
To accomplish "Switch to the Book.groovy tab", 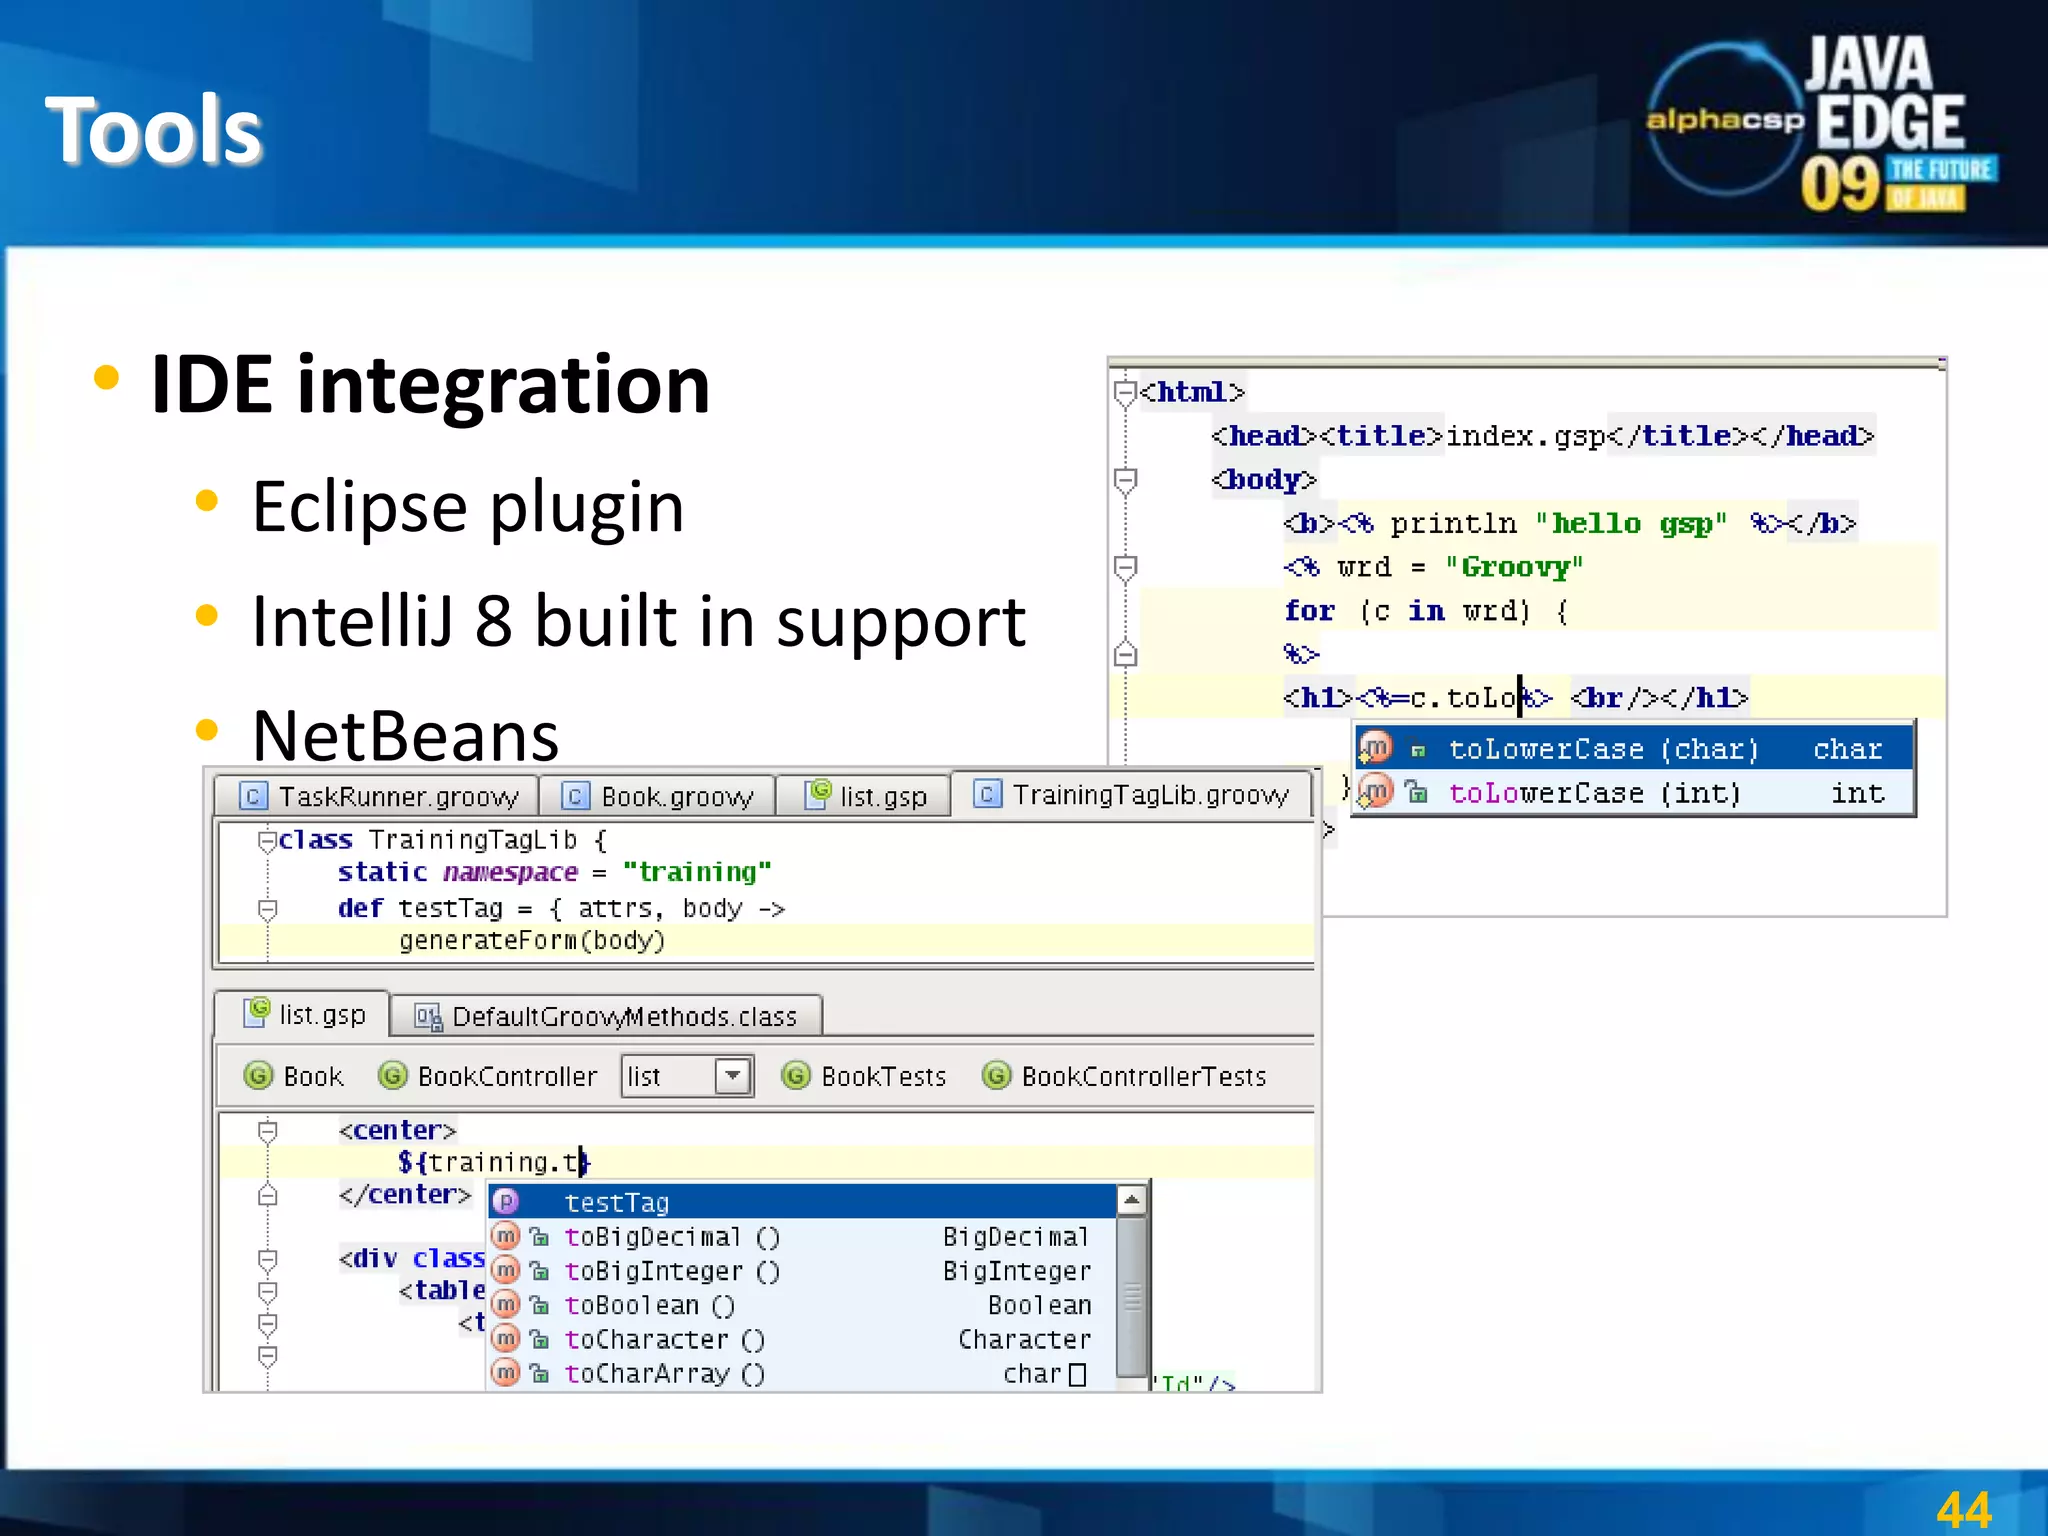I will click(x=656, y=796).
